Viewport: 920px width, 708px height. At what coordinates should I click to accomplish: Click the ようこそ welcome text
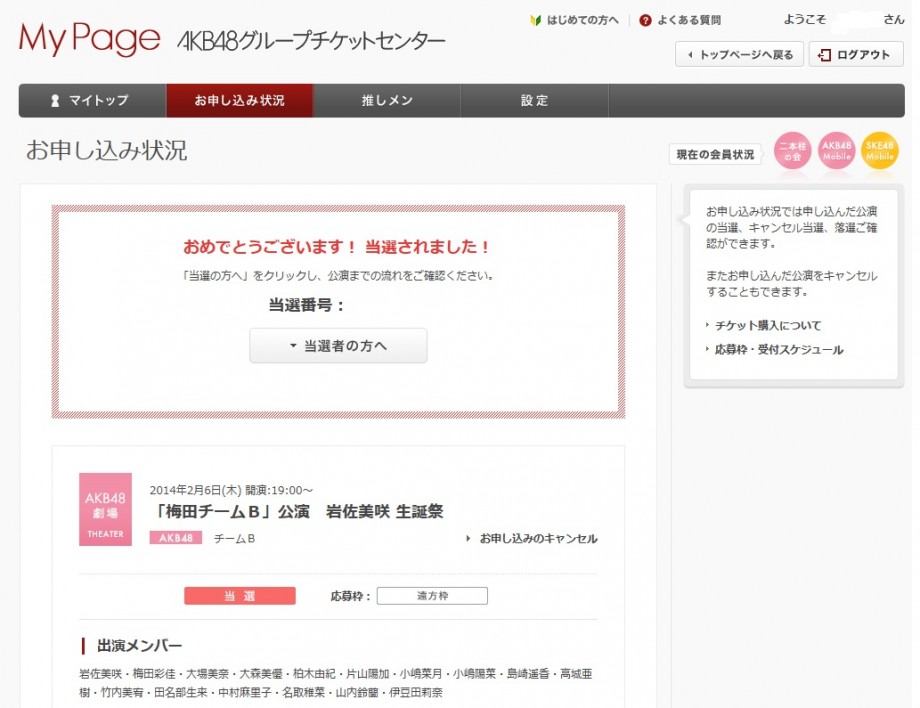804,19
